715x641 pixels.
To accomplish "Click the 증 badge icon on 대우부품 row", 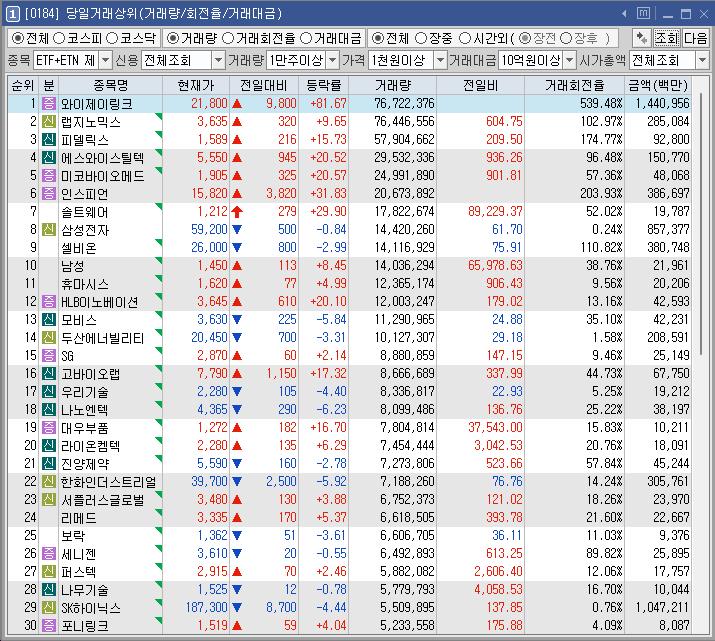I will (x=49, y=427).
